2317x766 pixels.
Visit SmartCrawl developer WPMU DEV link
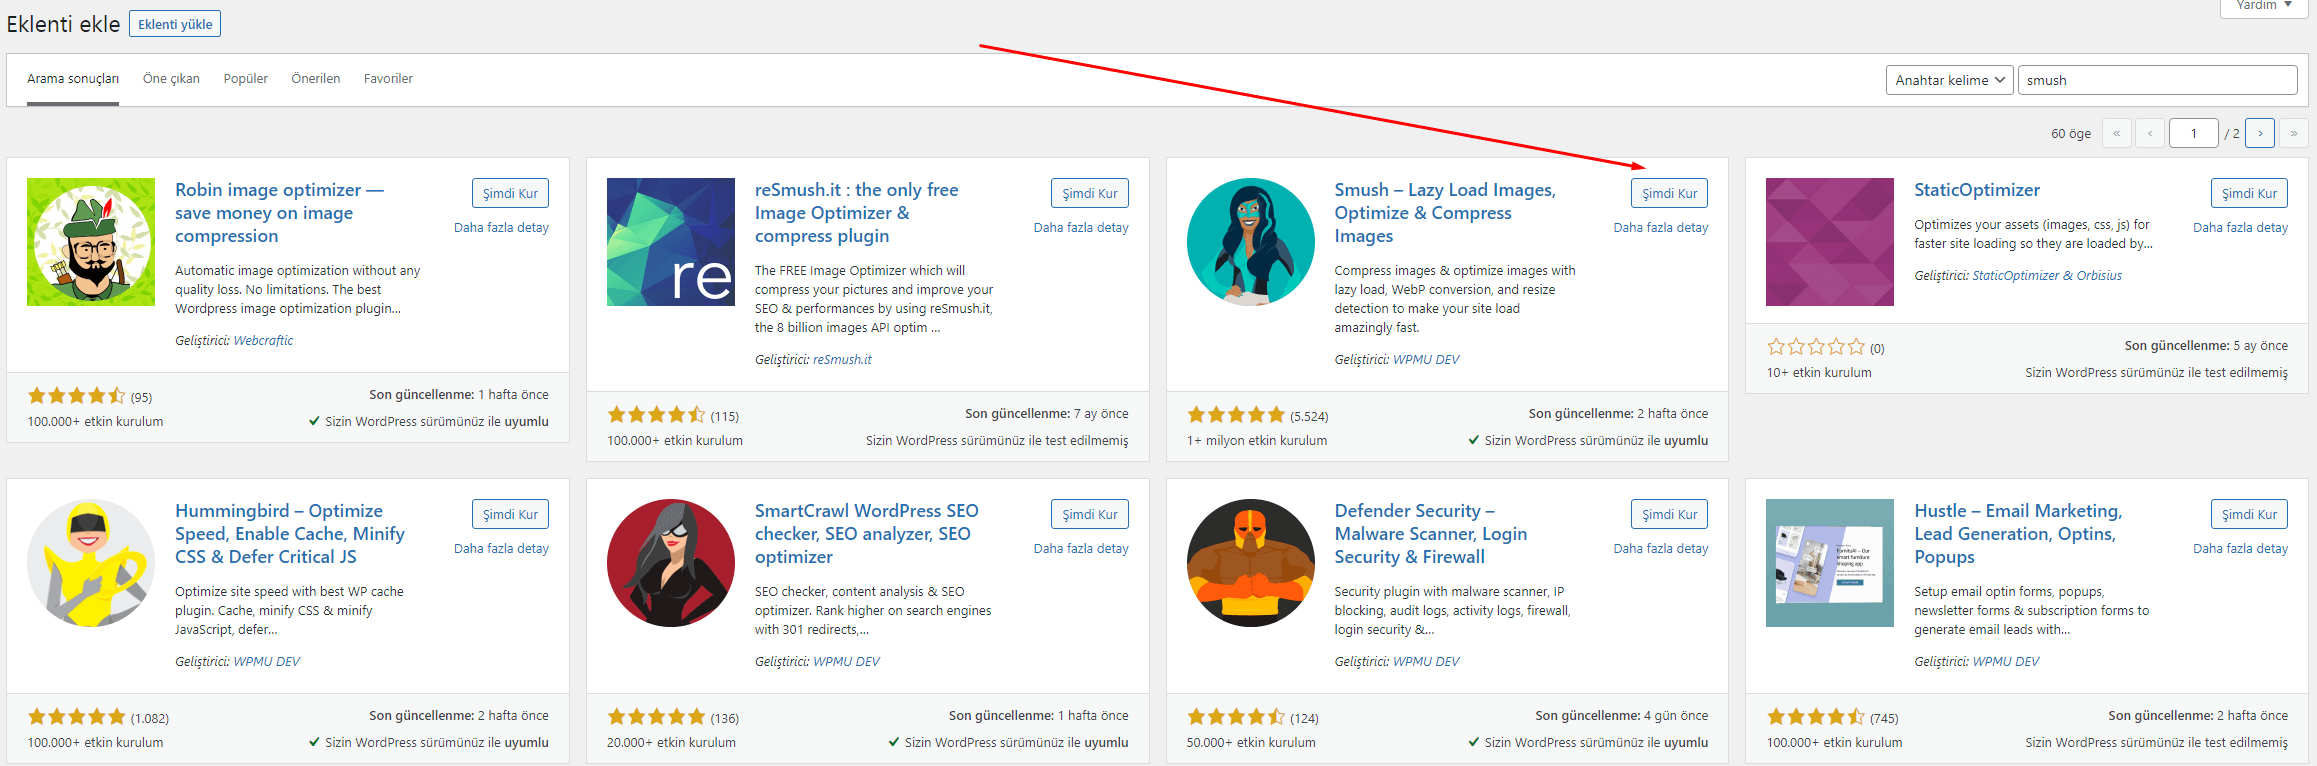click(x=846, y=662)
